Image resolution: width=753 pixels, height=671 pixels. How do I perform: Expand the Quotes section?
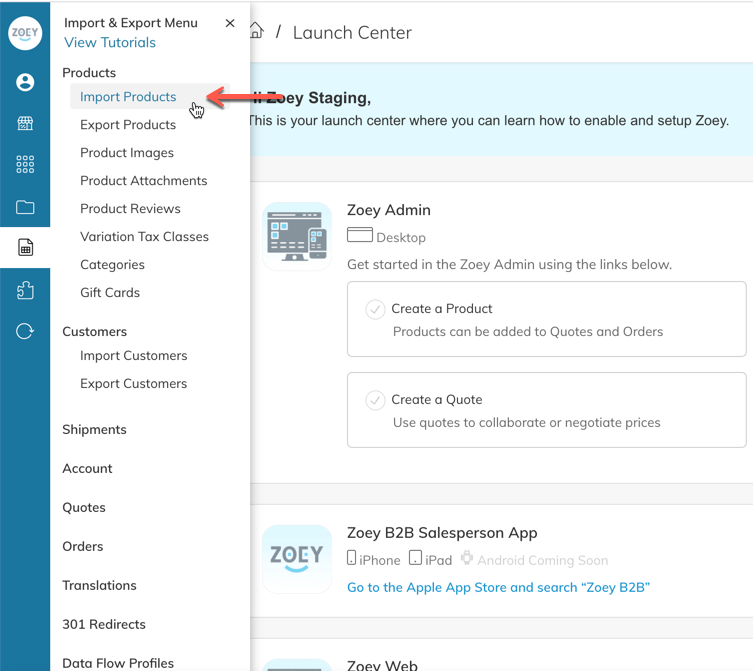[84, 507]
